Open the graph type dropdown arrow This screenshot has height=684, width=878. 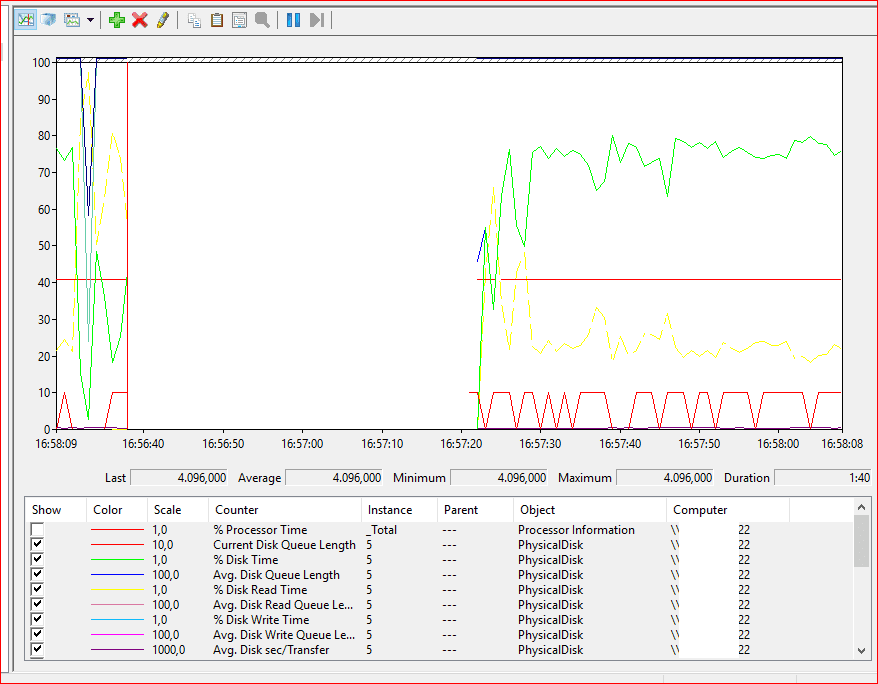[x=90, y=20]
